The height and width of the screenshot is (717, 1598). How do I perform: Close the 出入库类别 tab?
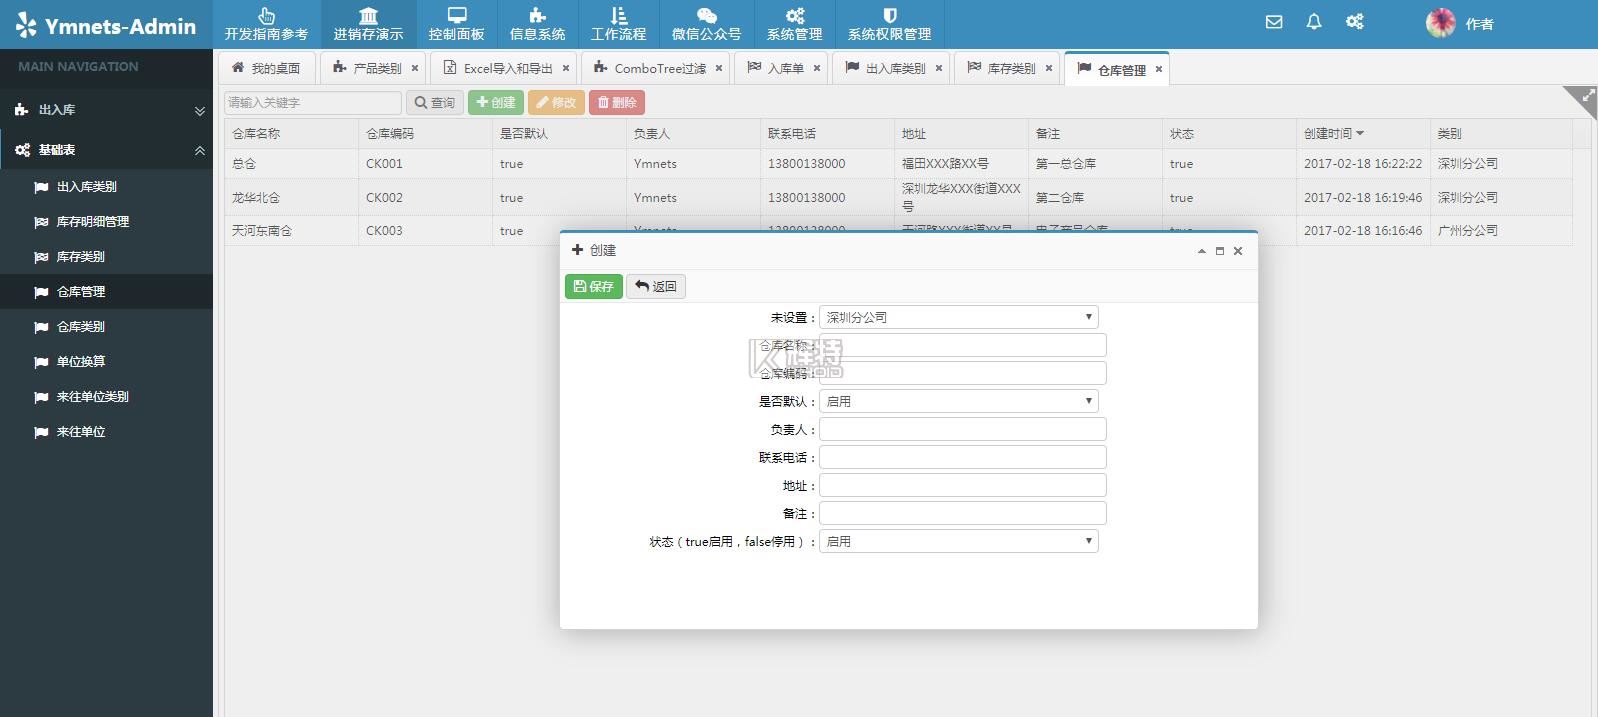click(x=939, y=69)
